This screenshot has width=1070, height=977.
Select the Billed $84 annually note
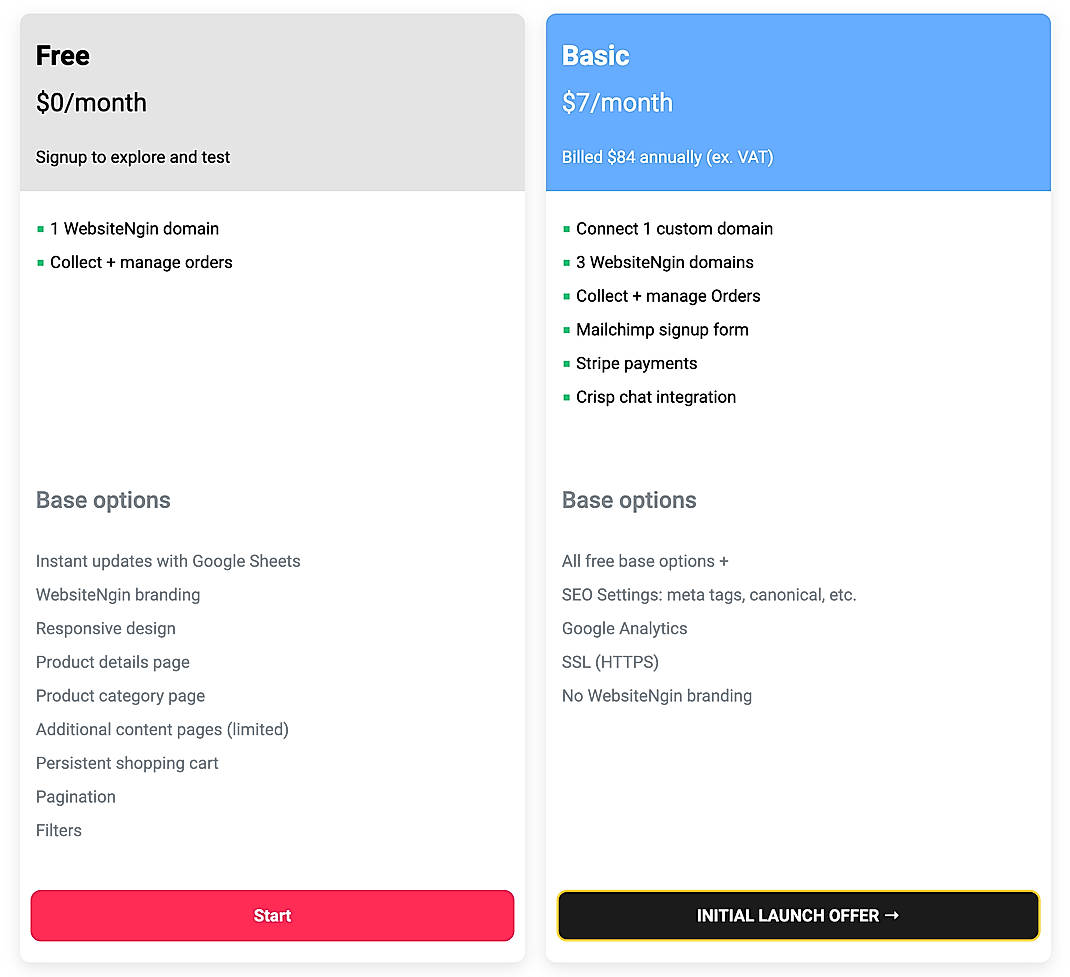pos(667,157)
